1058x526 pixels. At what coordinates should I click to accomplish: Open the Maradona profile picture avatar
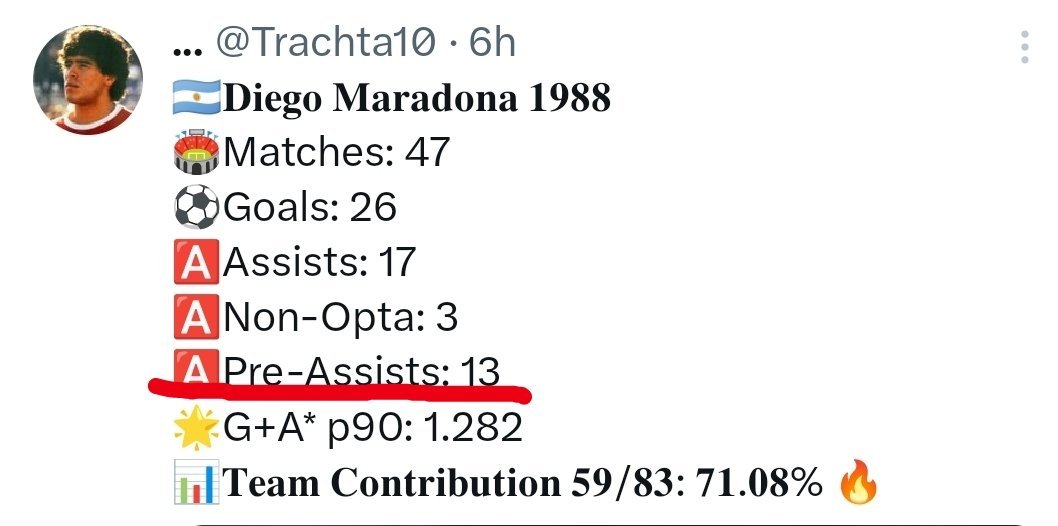(x=88, y=80)
